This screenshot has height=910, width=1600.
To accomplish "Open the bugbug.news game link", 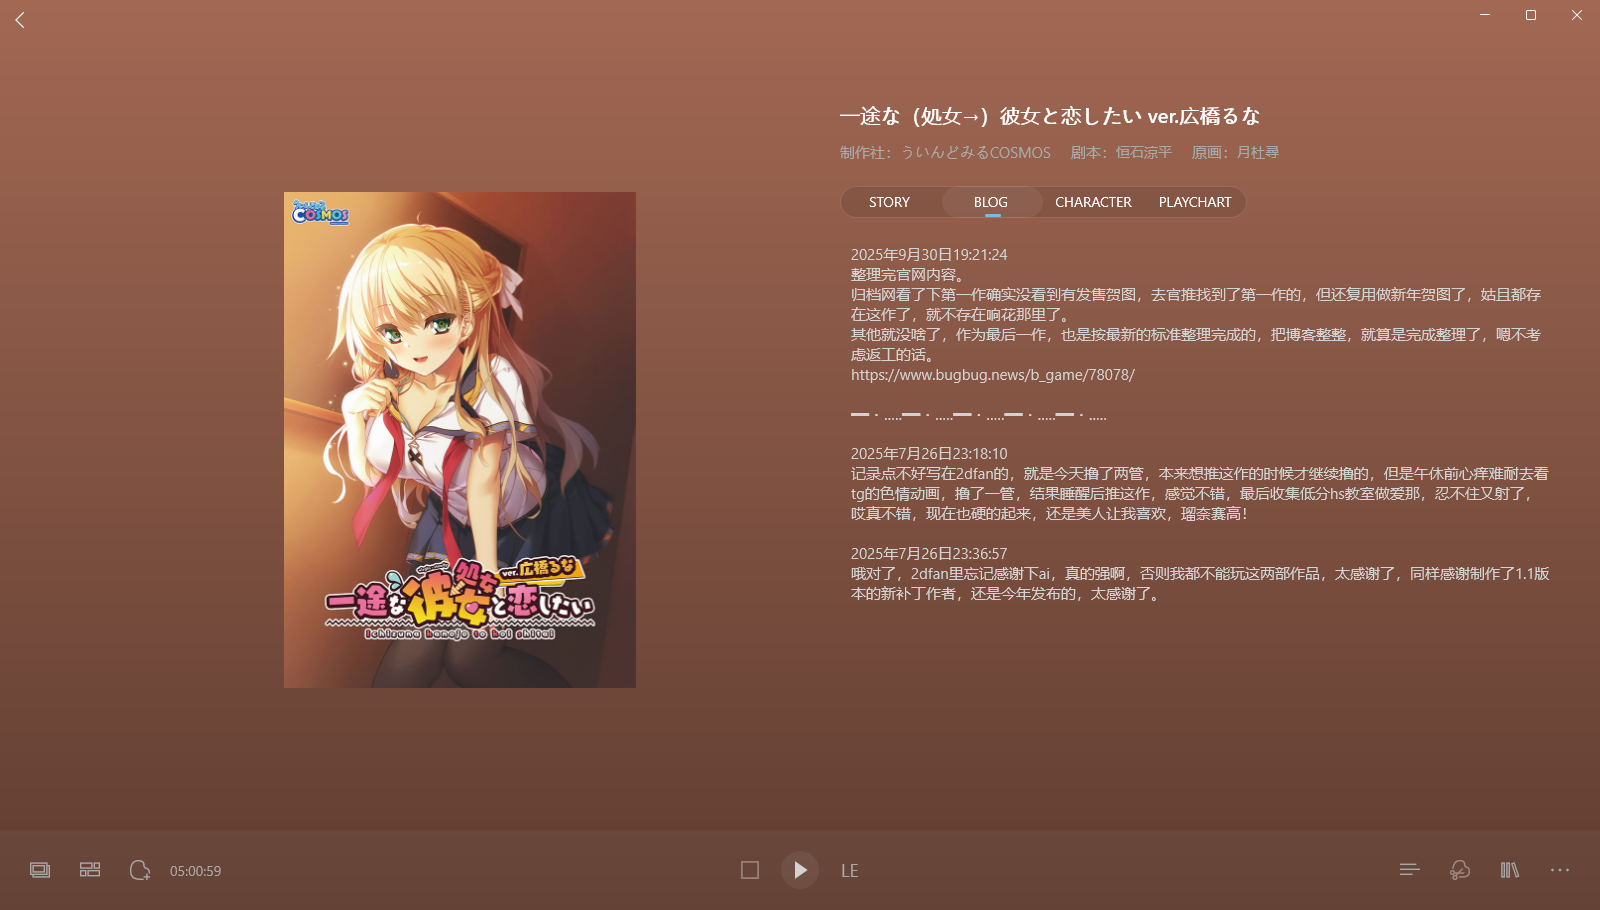I will click(x=992, y=375).
